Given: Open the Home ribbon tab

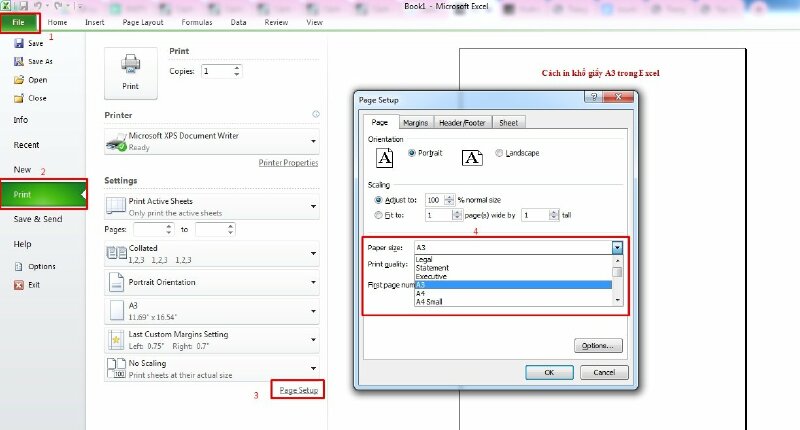Looking at the screenshot, I should [57, 22].
